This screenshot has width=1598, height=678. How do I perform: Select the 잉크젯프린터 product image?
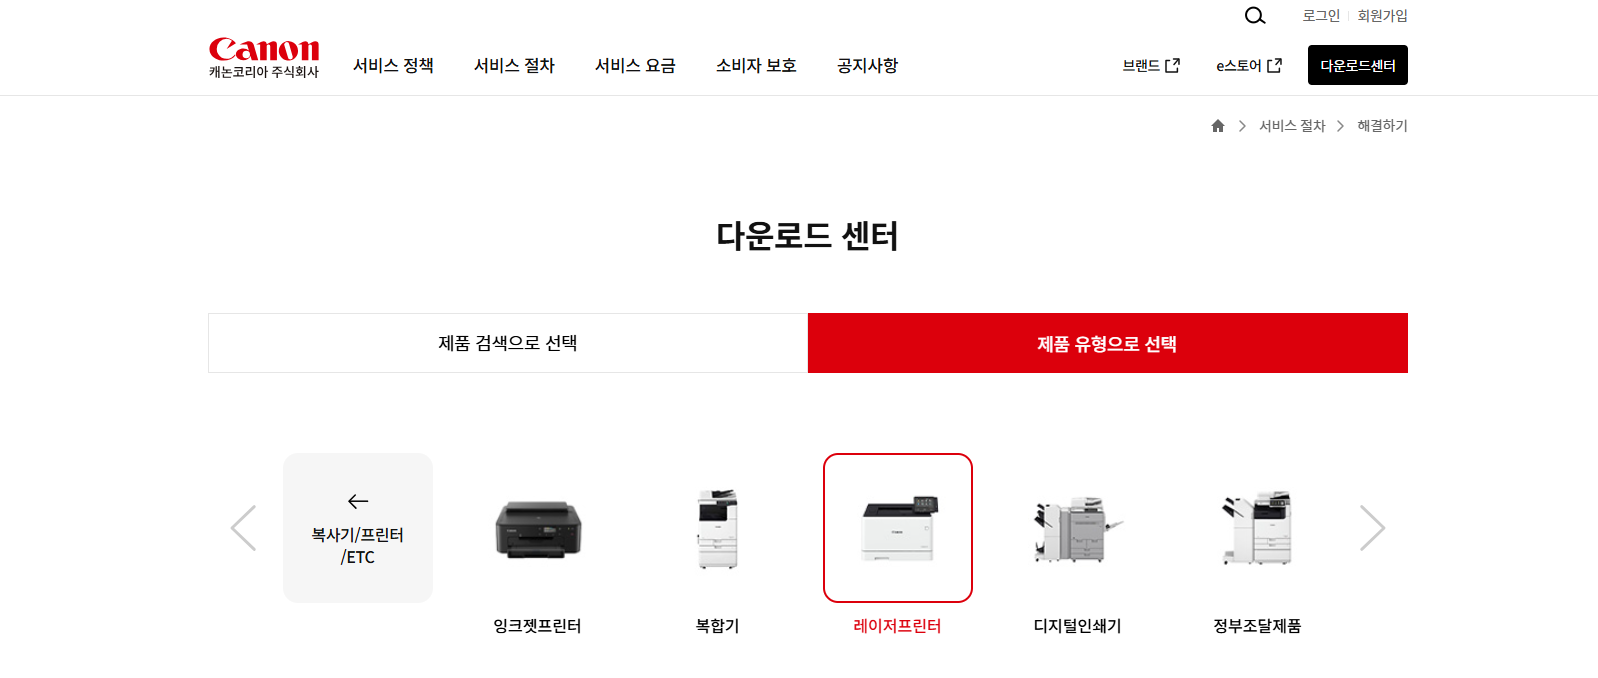pos(538,528)
